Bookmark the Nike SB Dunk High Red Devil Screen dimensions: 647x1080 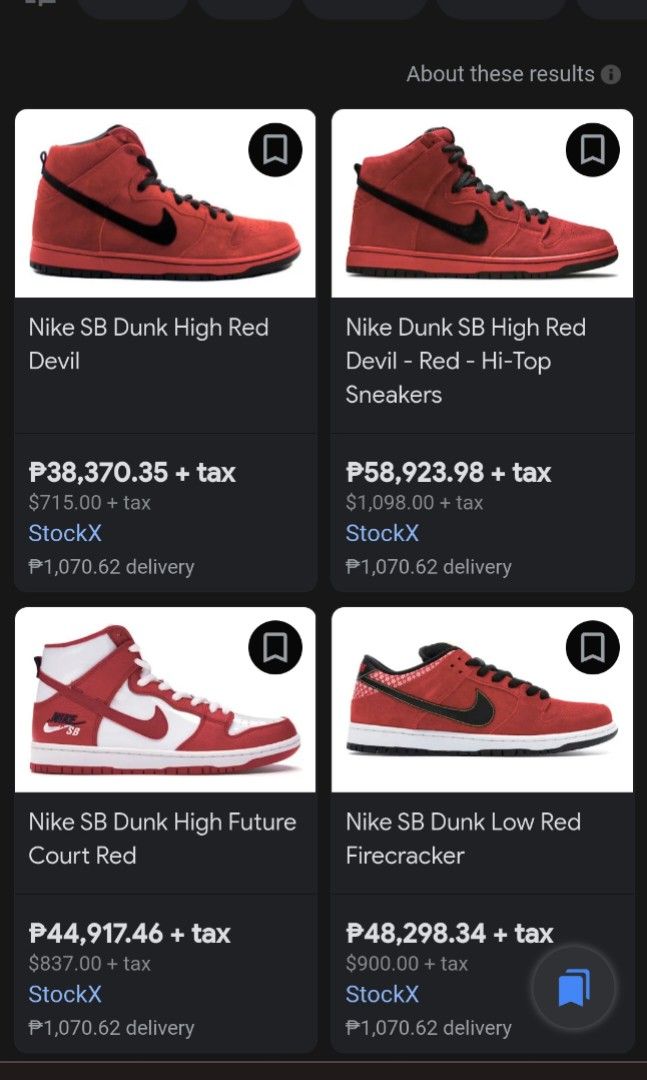tap(273, 149)
